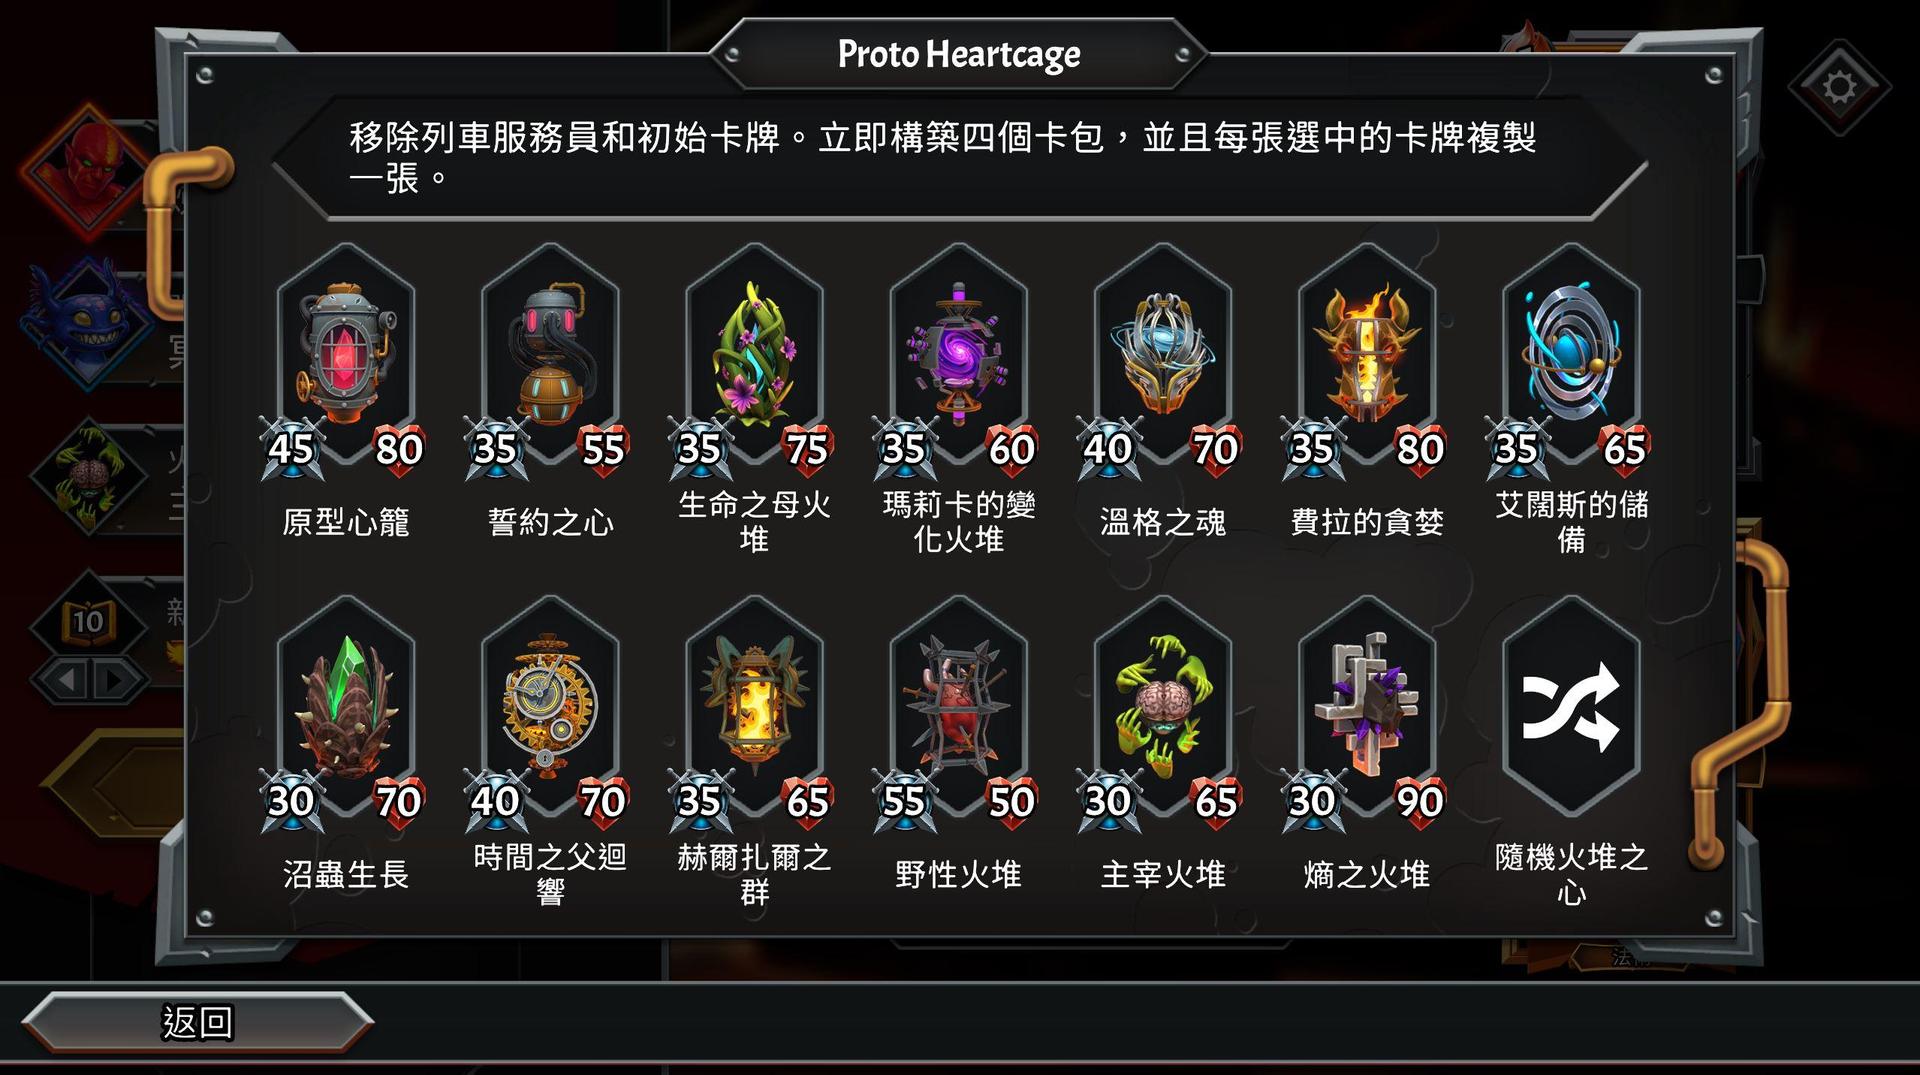Image resolution: width=1920 pixels, height=1075 pixels.
Task: Choose the 熵之火堆 pyre heart
Action: point(1366,707)
